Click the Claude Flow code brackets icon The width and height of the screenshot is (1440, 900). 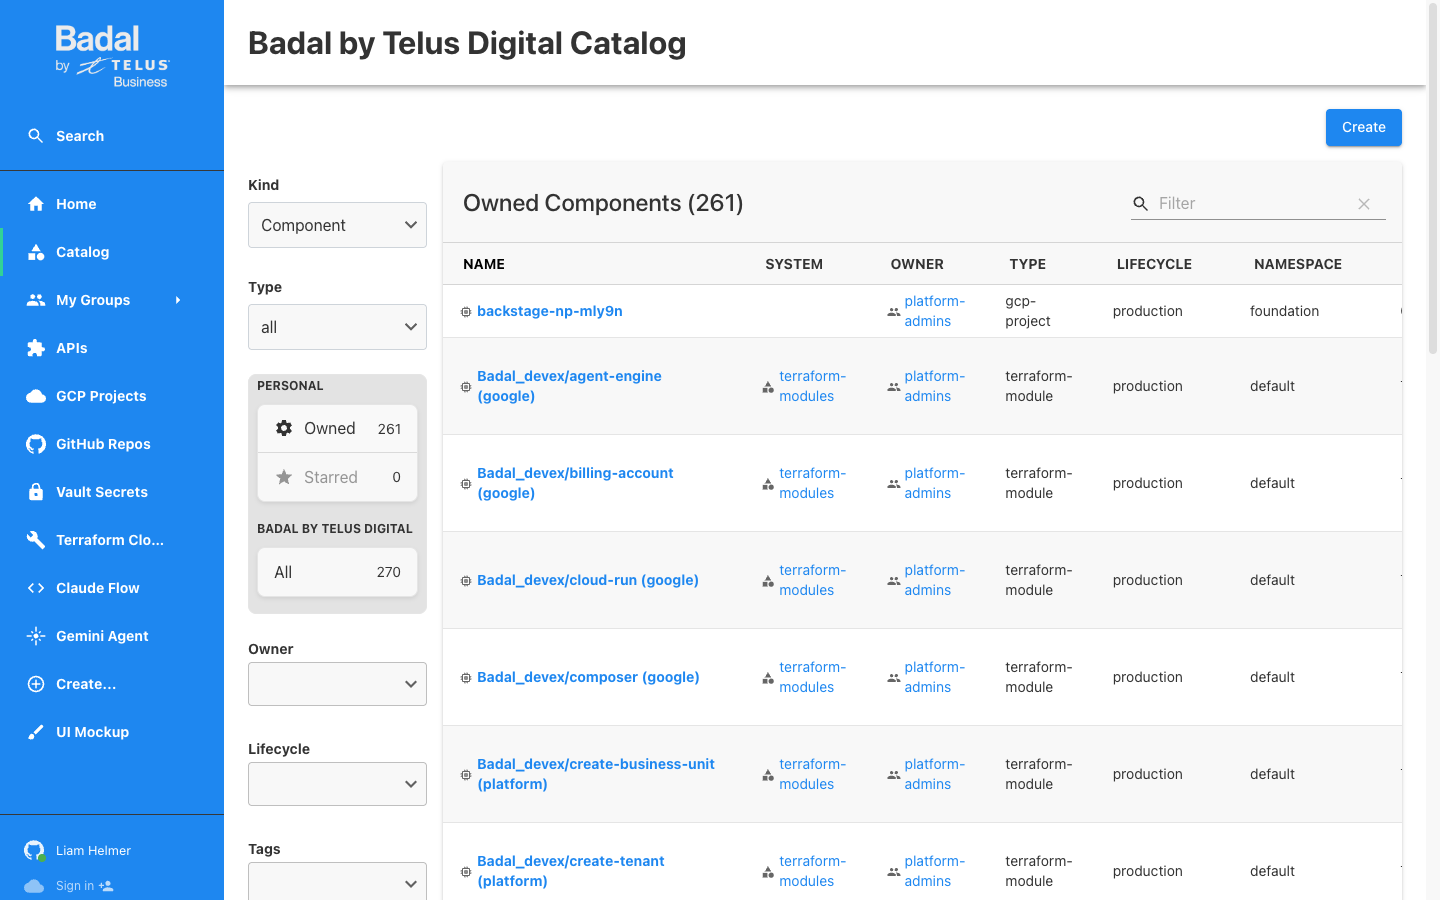[x=36, y=588]
